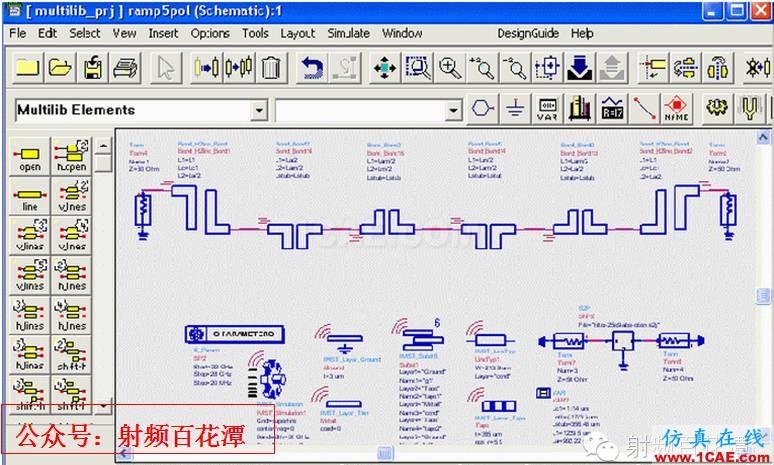Click the trash can Delete icon
Image resolution: width=774 pixels, height=465 pixels.
click(270, 67)
